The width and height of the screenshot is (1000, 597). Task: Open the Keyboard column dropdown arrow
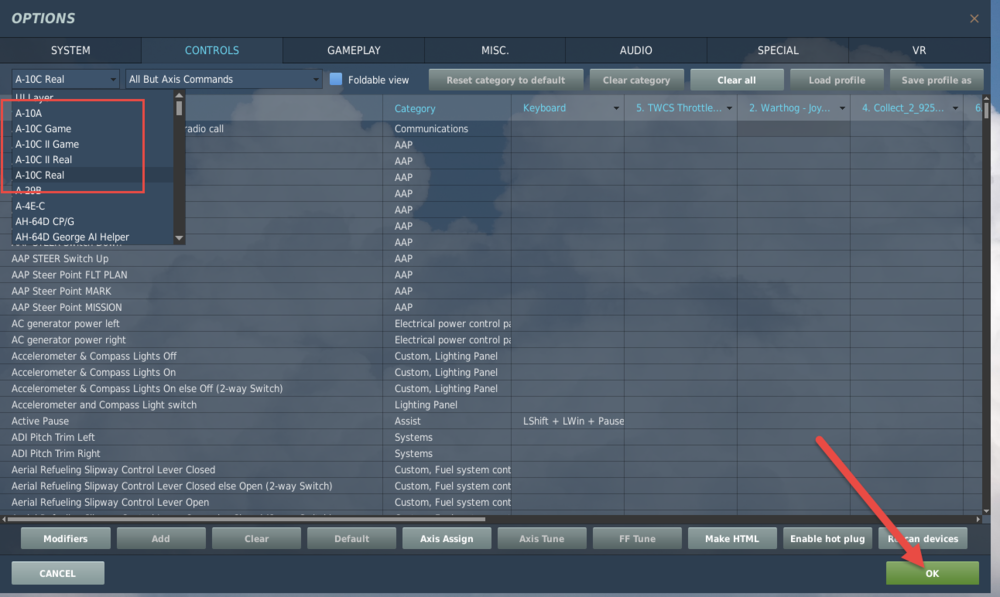(x=616, y=108)
